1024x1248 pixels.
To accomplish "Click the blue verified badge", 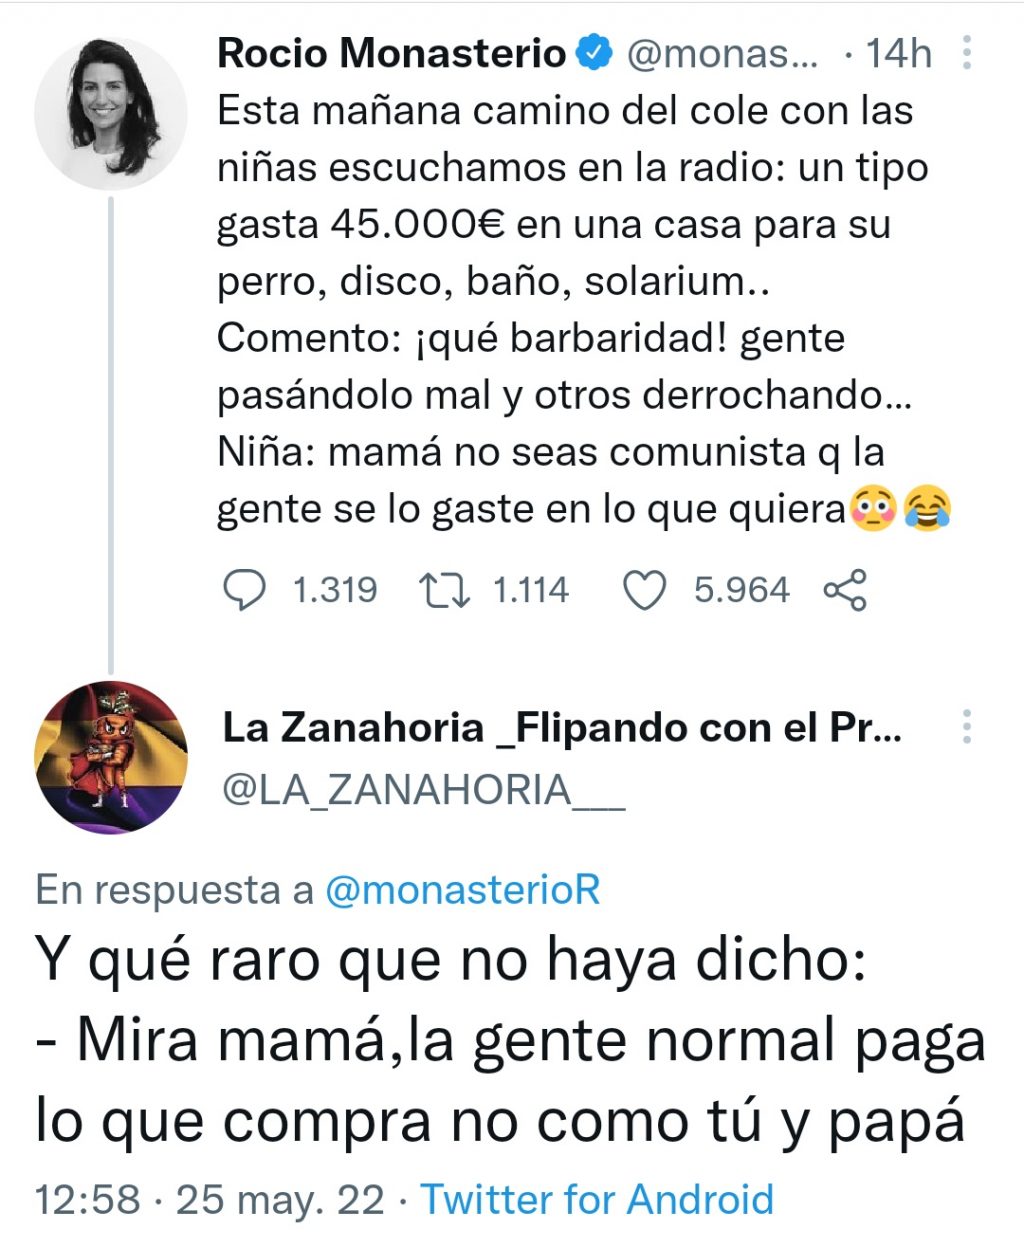I will (x=595, y=53).
